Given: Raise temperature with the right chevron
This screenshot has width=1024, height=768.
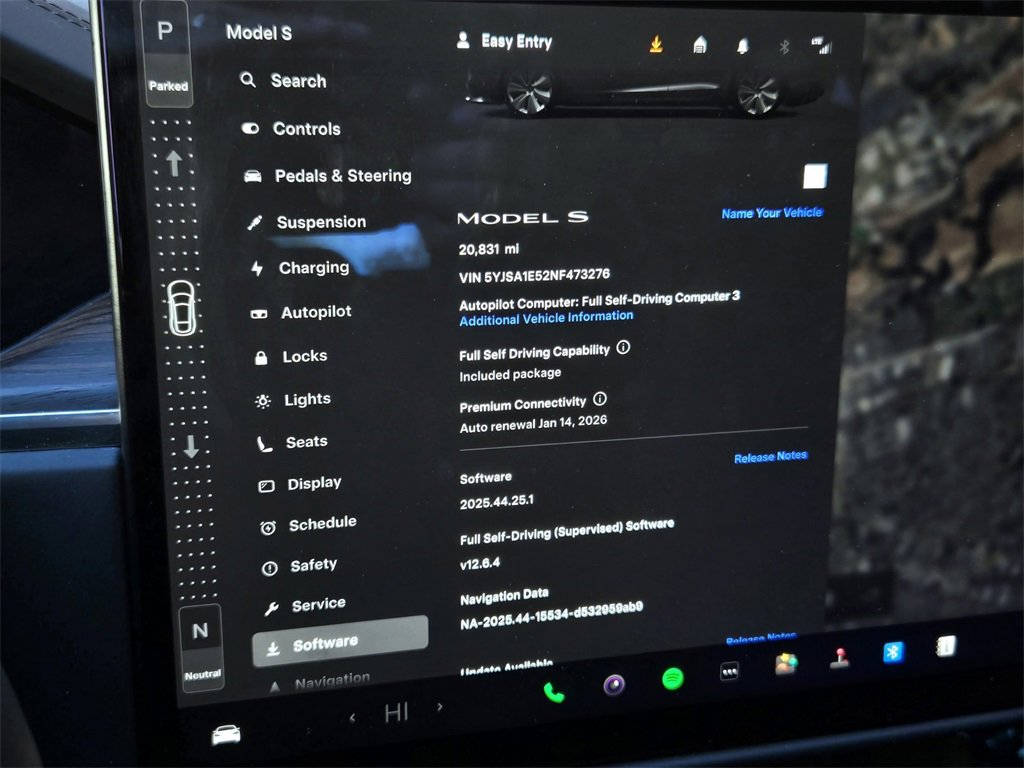Looking at the screenshot, I should click(439, 708).
